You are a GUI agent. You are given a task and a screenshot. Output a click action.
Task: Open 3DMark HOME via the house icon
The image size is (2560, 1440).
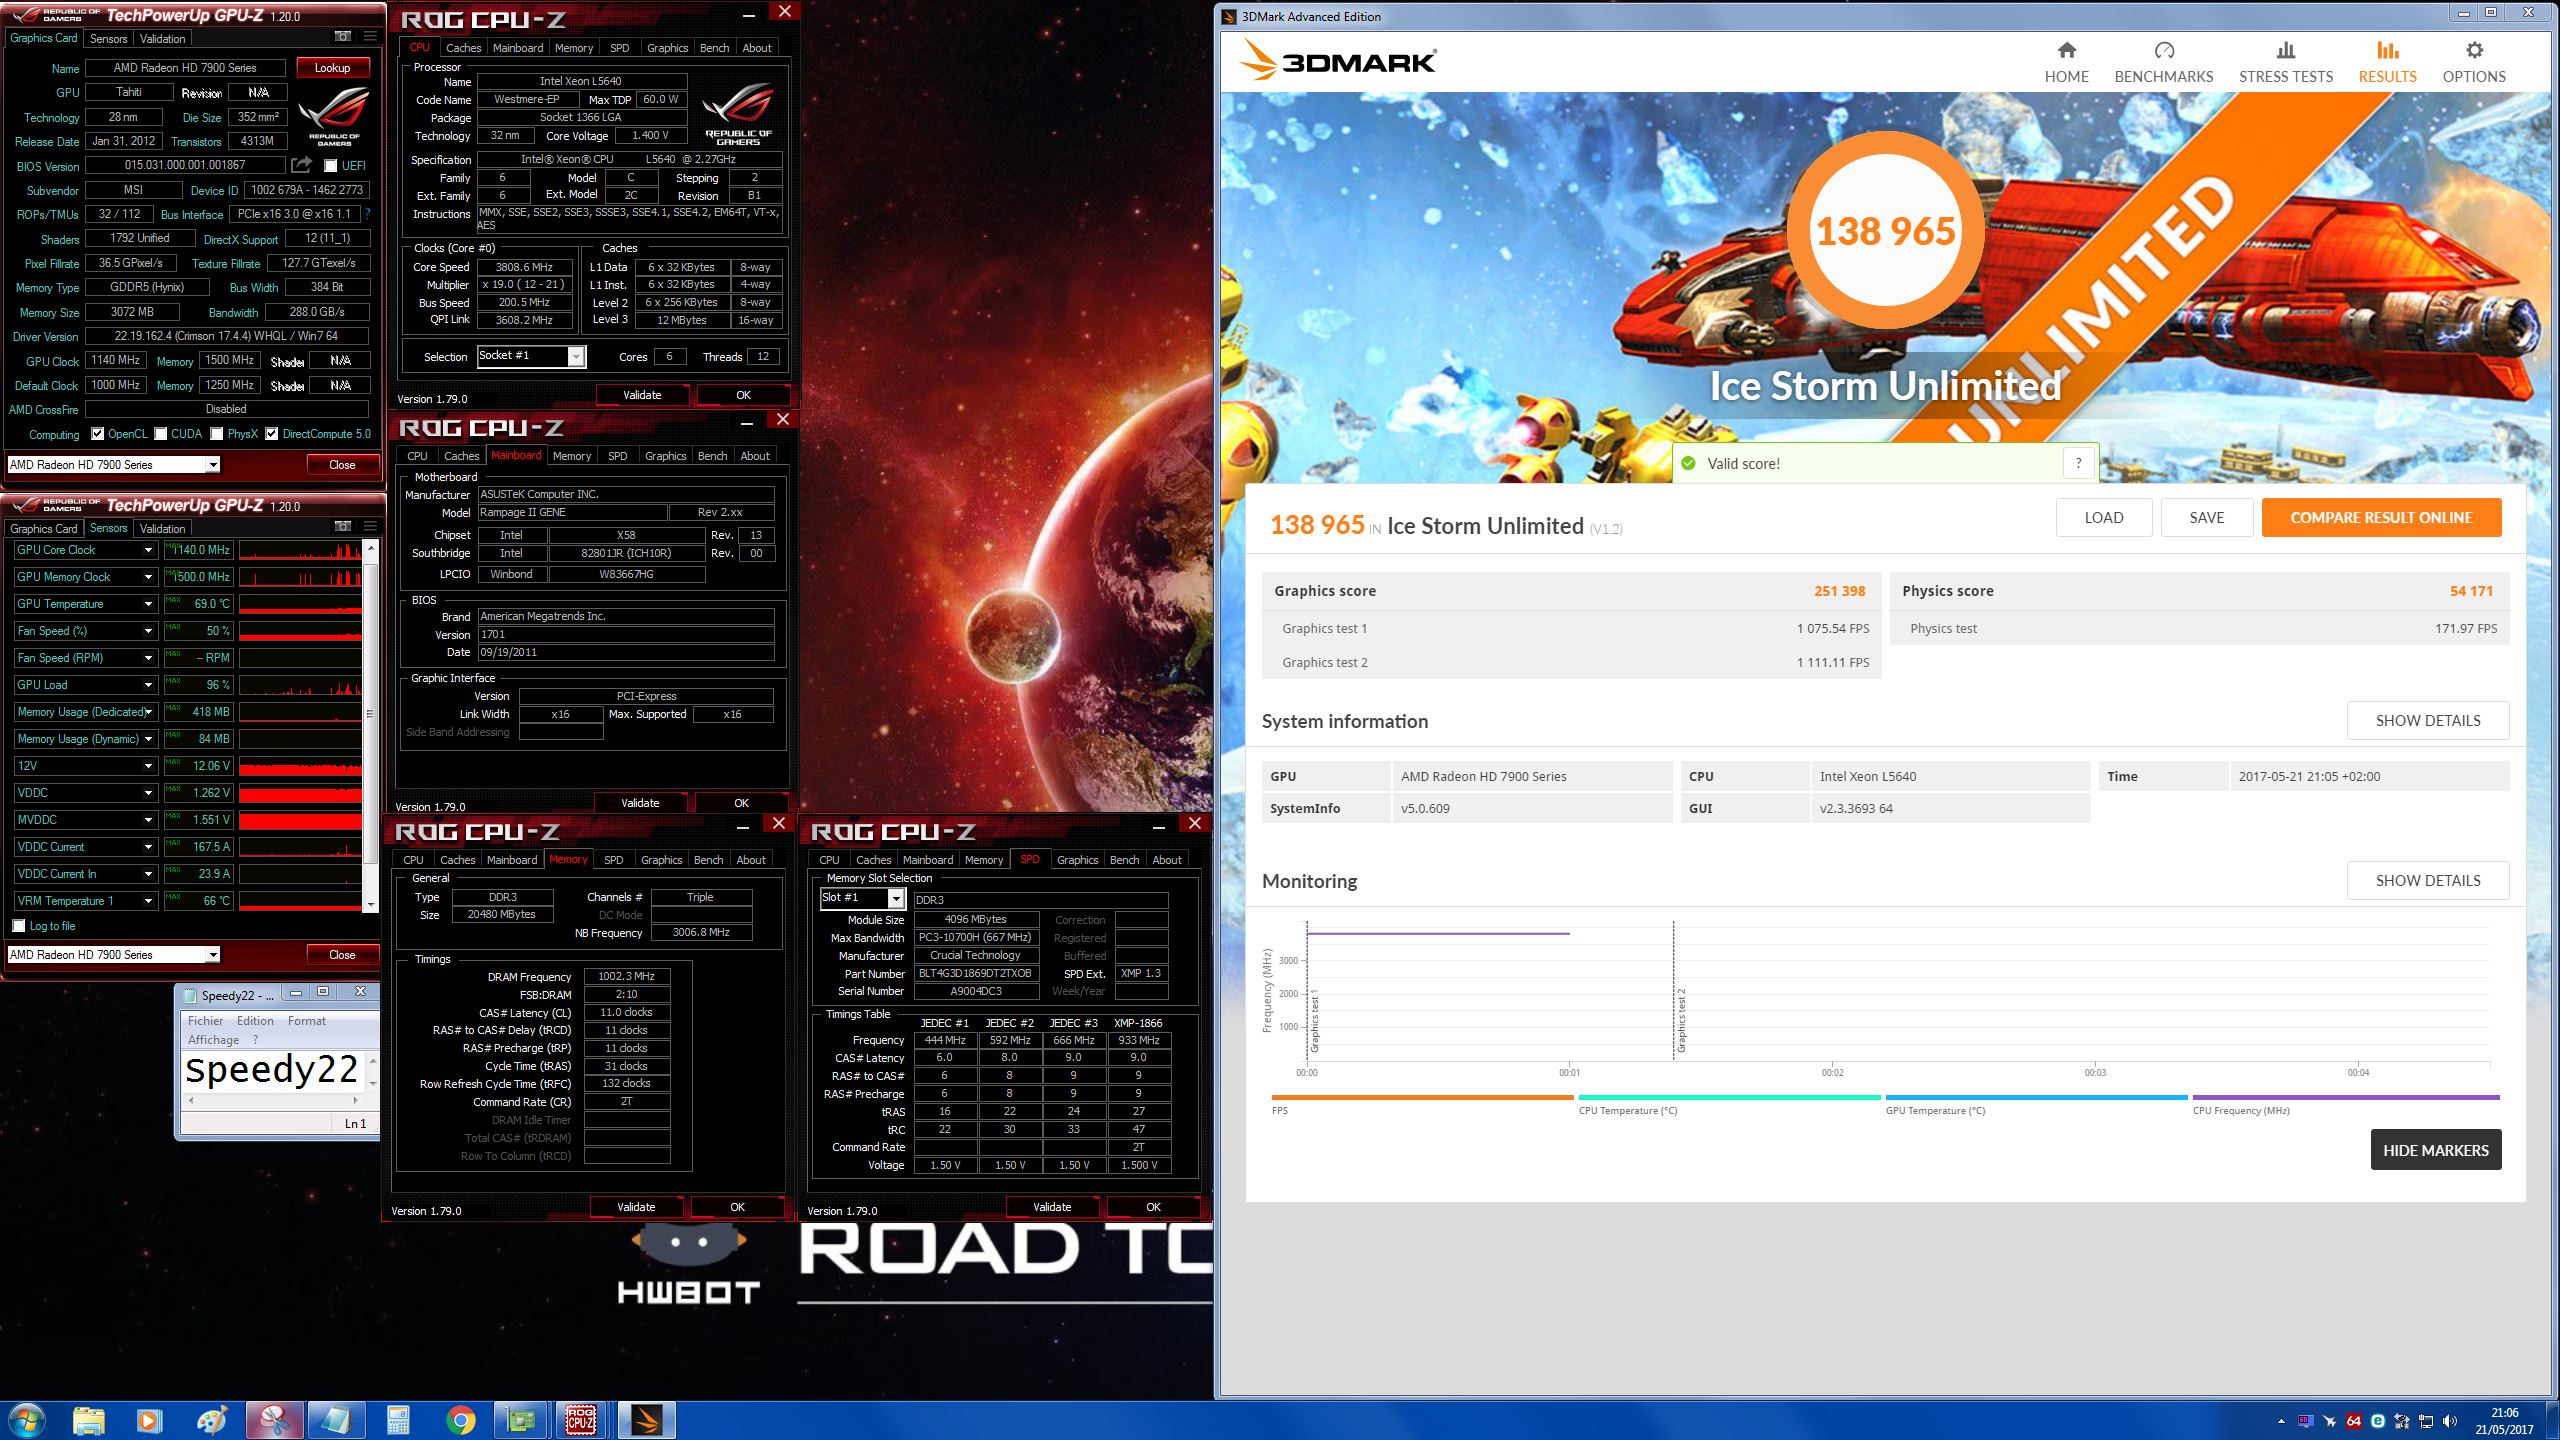(x=2066, y=50)
